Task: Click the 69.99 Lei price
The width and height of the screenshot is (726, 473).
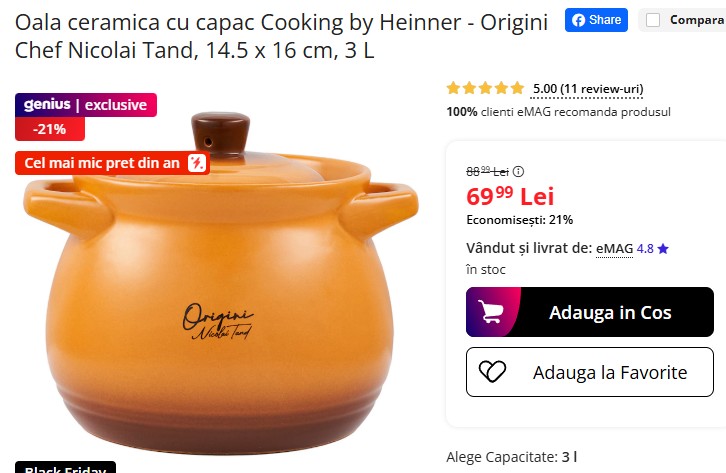Action: [x=510, y=196]
